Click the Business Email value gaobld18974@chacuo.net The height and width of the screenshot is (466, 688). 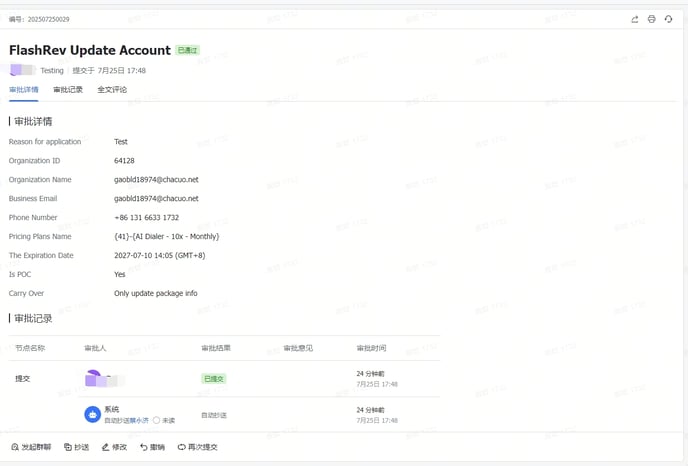tap(156, 198)
